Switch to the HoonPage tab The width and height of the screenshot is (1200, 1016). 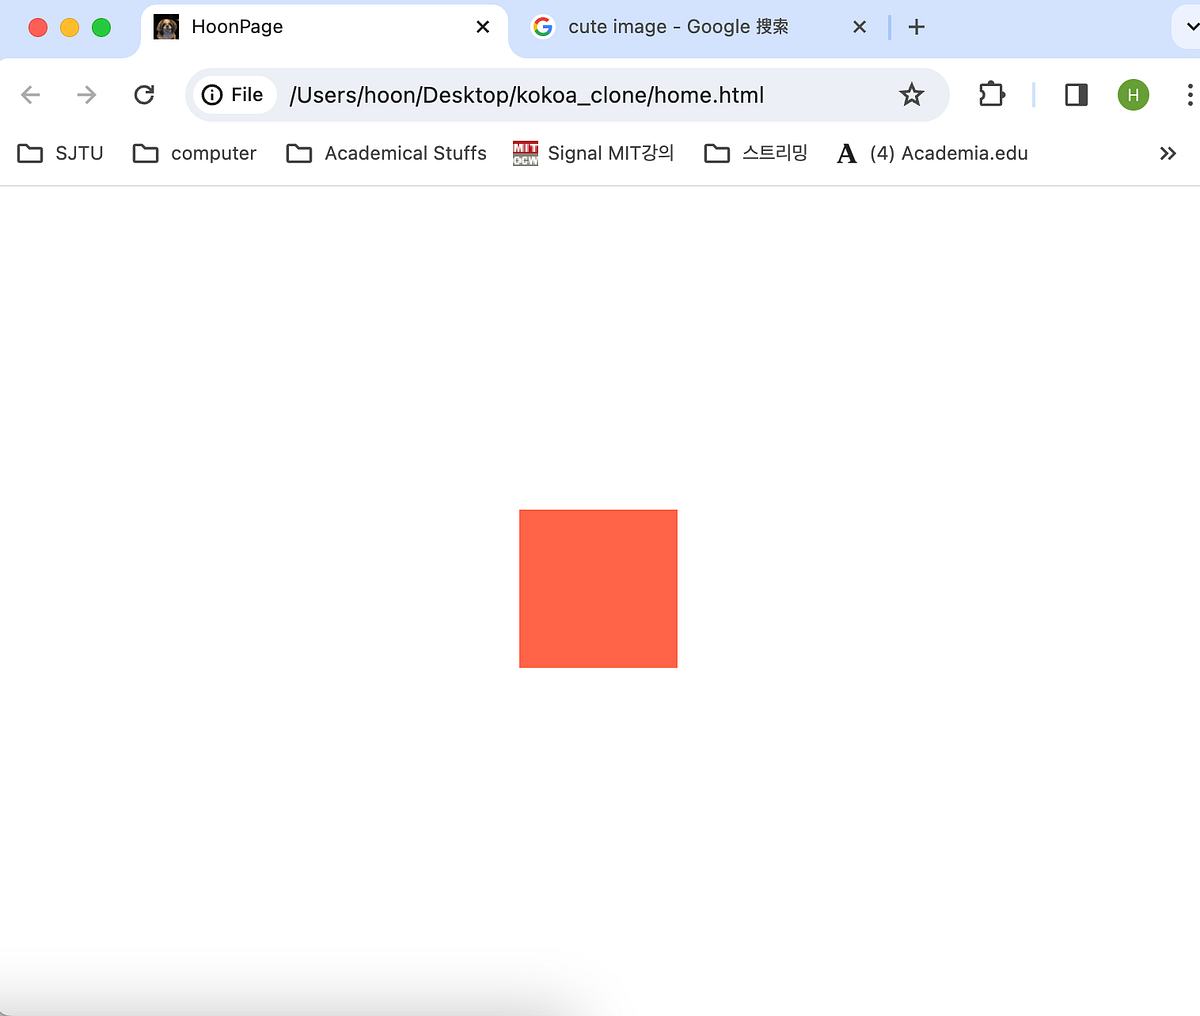pyautogui.click(x=280, y=27)
